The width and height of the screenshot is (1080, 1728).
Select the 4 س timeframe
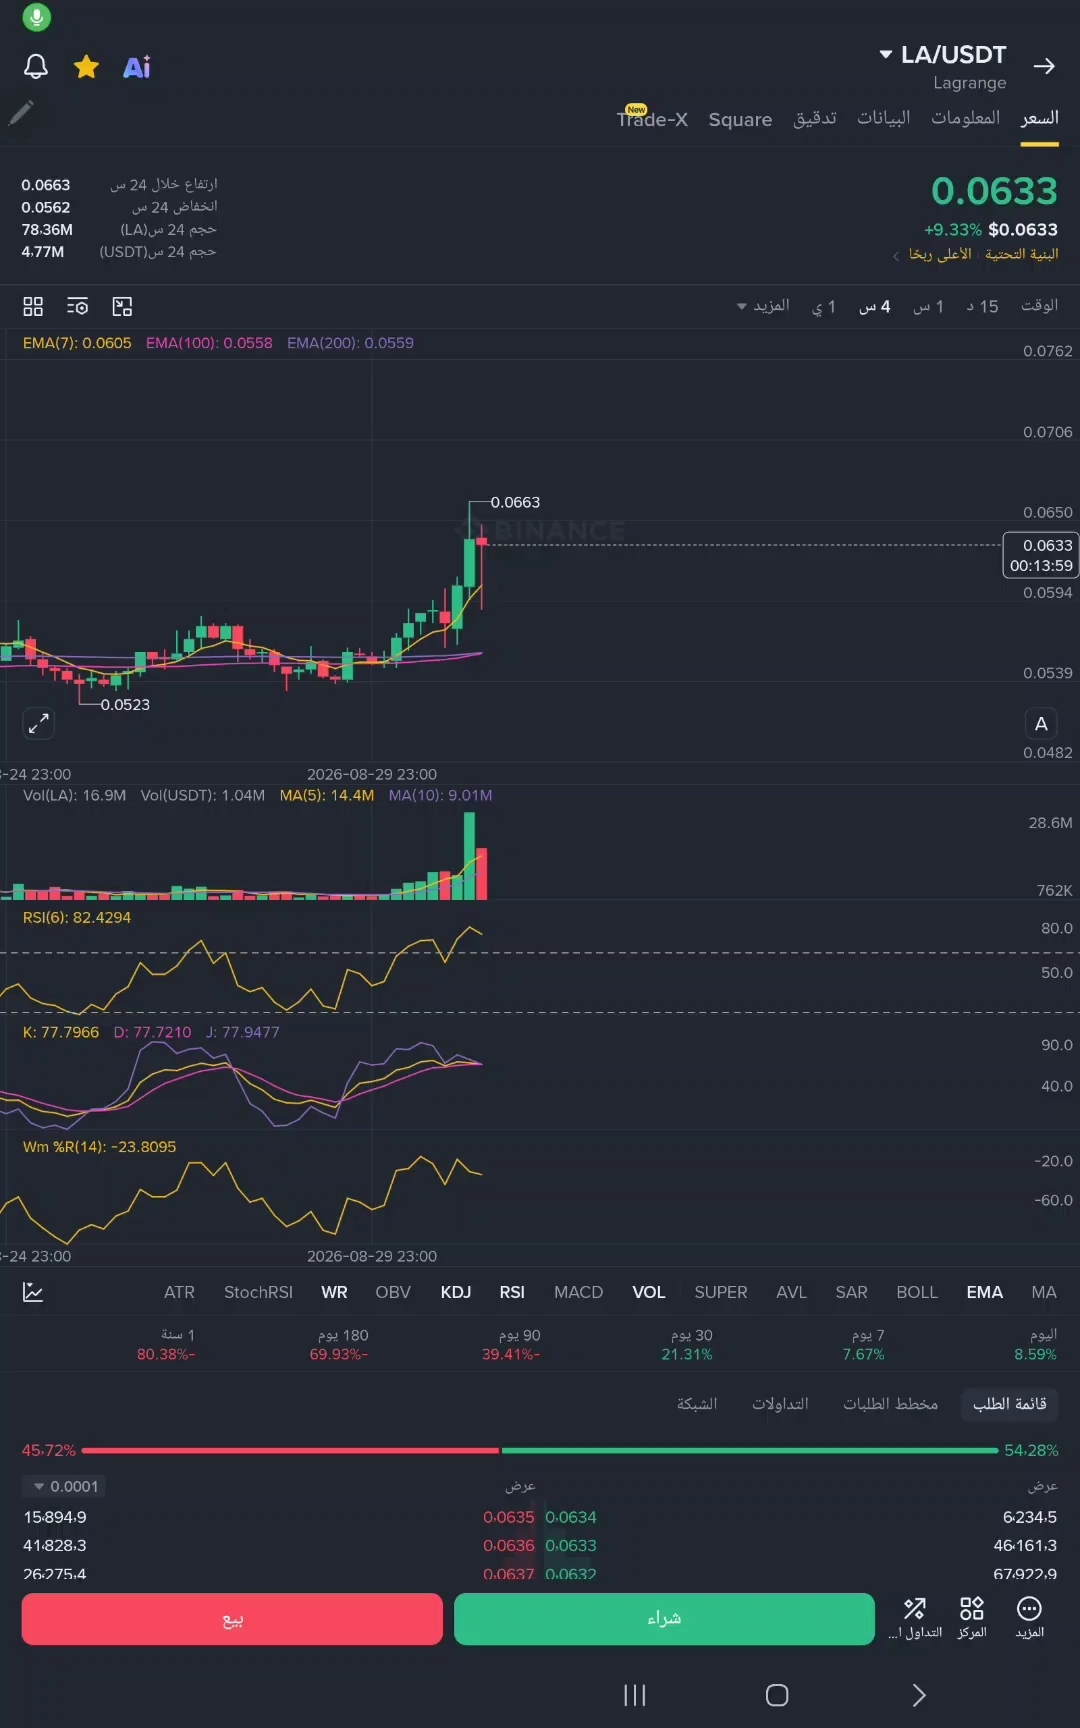tap(875, 306)
